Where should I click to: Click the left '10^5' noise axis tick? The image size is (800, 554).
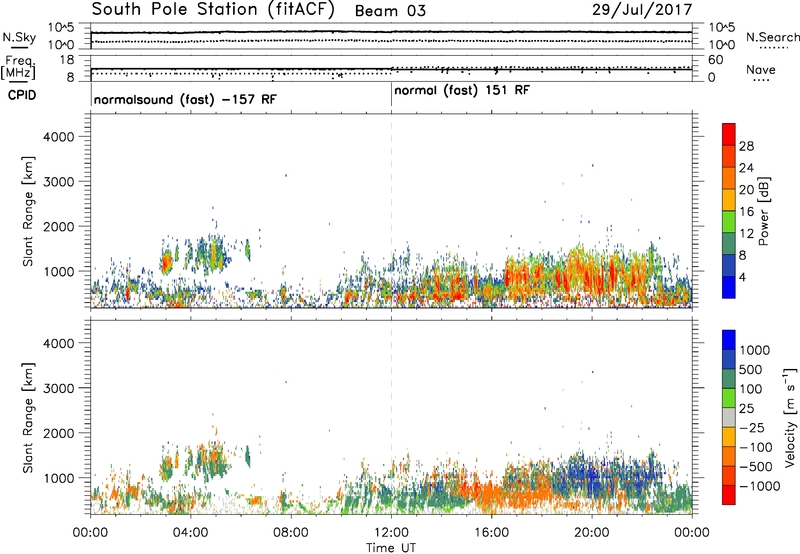click(61, 27)
